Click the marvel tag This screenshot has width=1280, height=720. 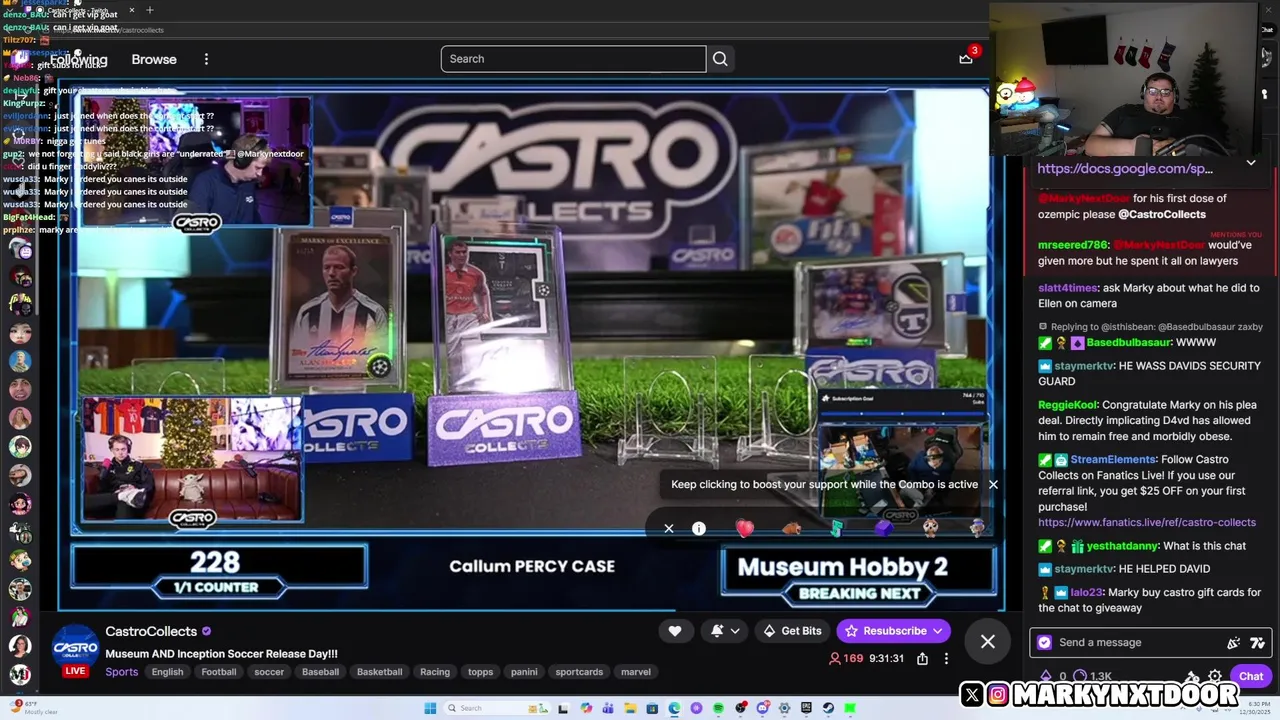pyautogui.click(x=636, y=672)
